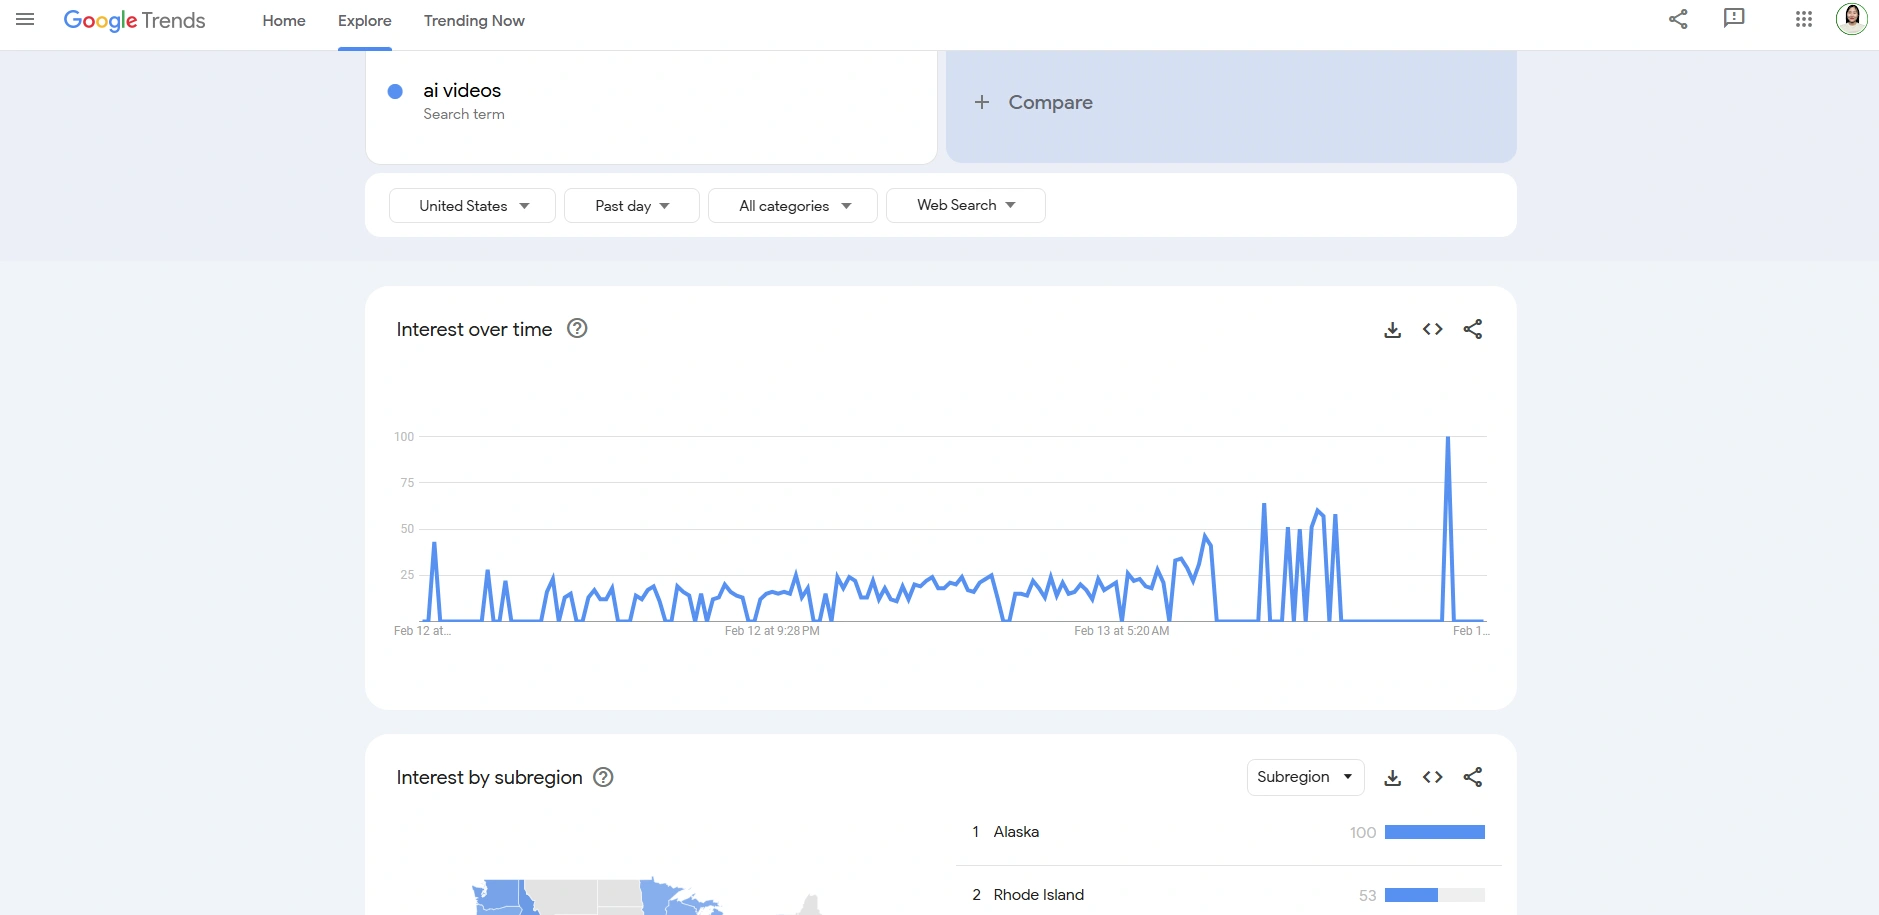1879x915 pixels.
Task: Click the 'Feb 13 at 5:20 AM' axis label
Action: pyautogui.click(x=1121, y=631)
